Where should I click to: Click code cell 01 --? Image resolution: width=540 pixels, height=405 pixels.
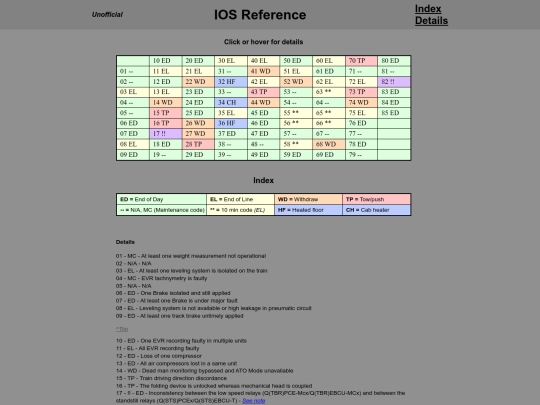pyautogui.click(x=133, y=71)
